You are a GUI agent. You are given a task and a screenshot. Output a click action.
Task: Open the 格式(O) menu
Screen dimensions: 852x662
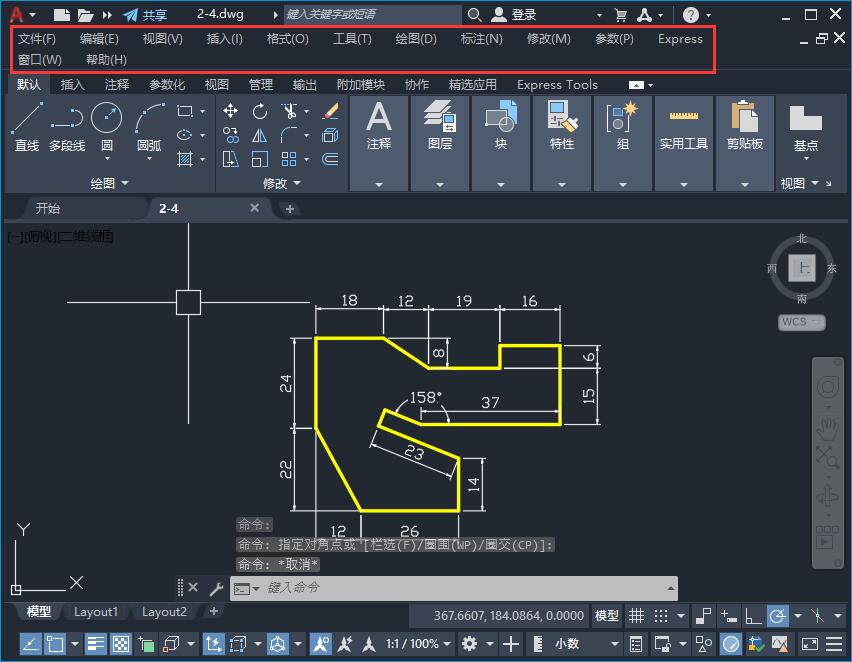tap(286, 39)
